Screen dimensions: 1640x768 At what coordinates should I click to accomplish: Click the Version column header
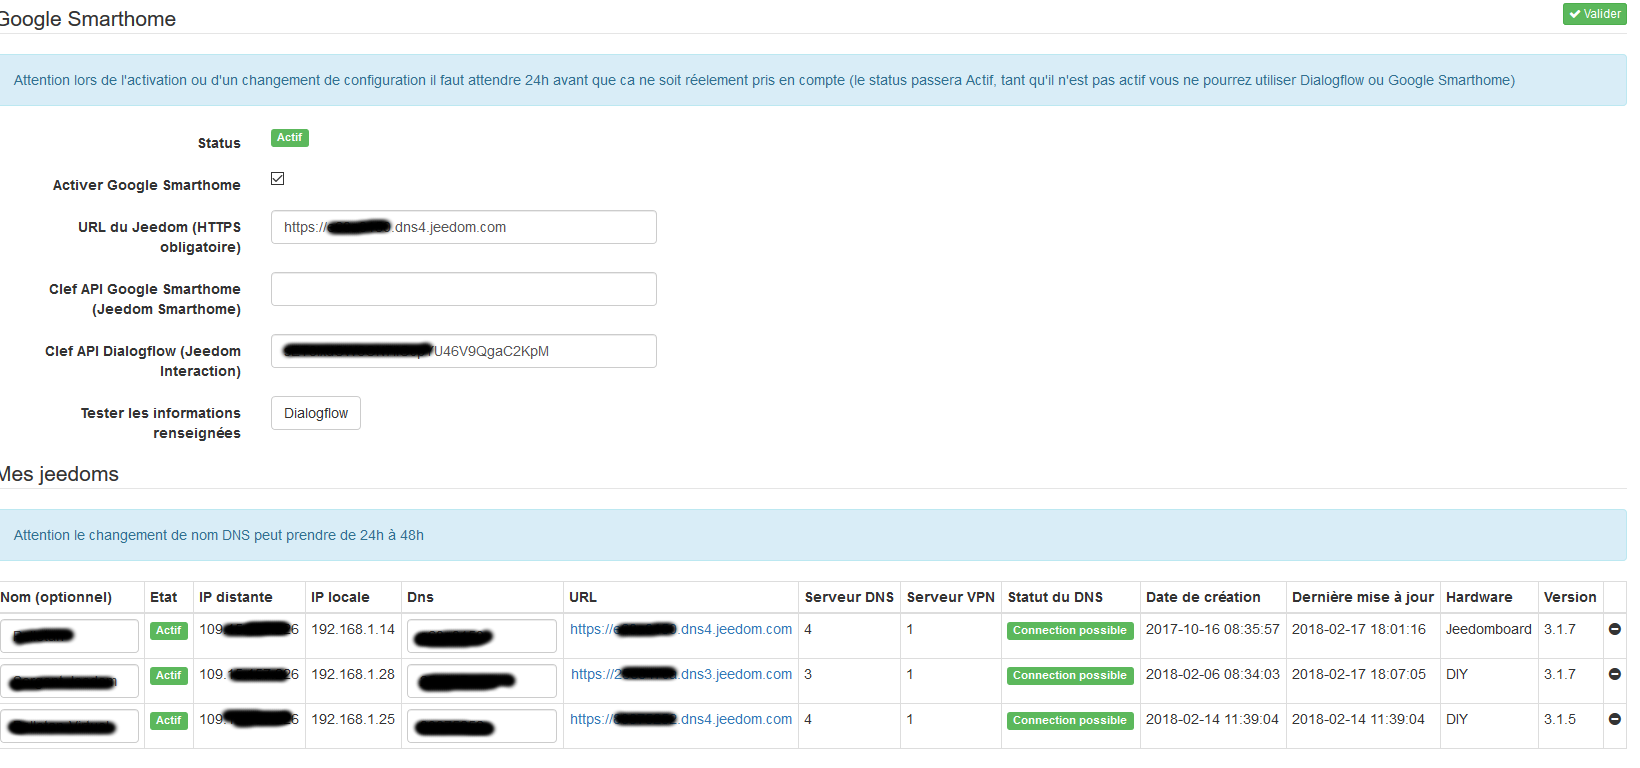[1570, 597]
